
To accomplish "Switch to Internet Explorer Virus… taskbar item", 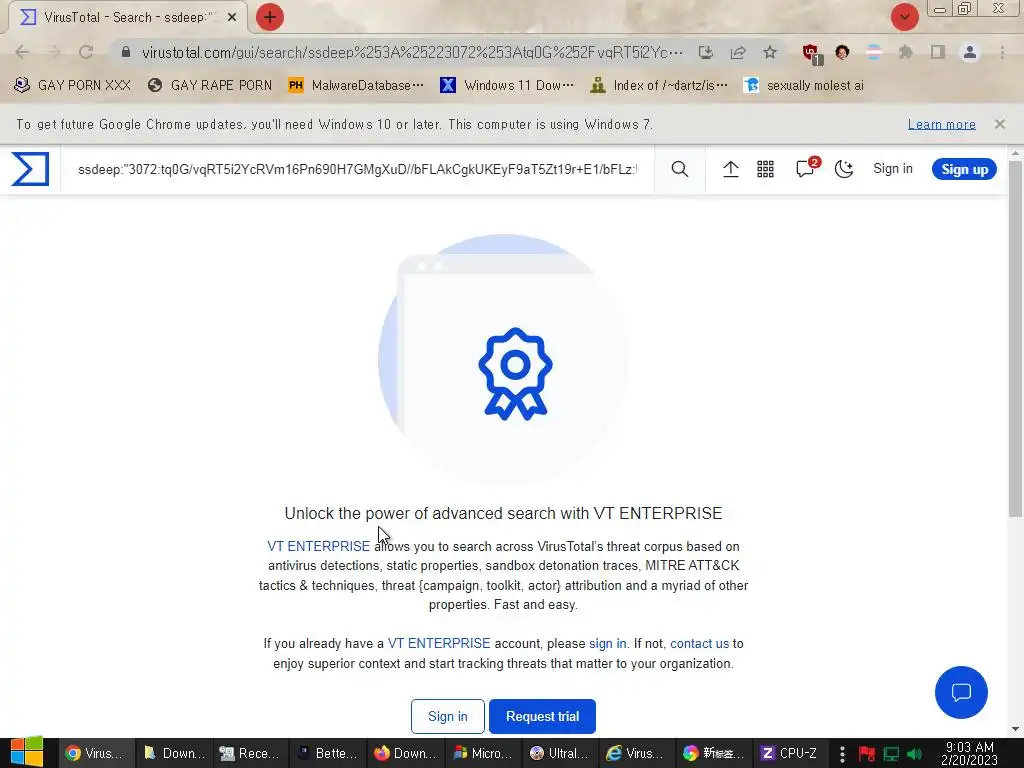I will tap(635, 753).
